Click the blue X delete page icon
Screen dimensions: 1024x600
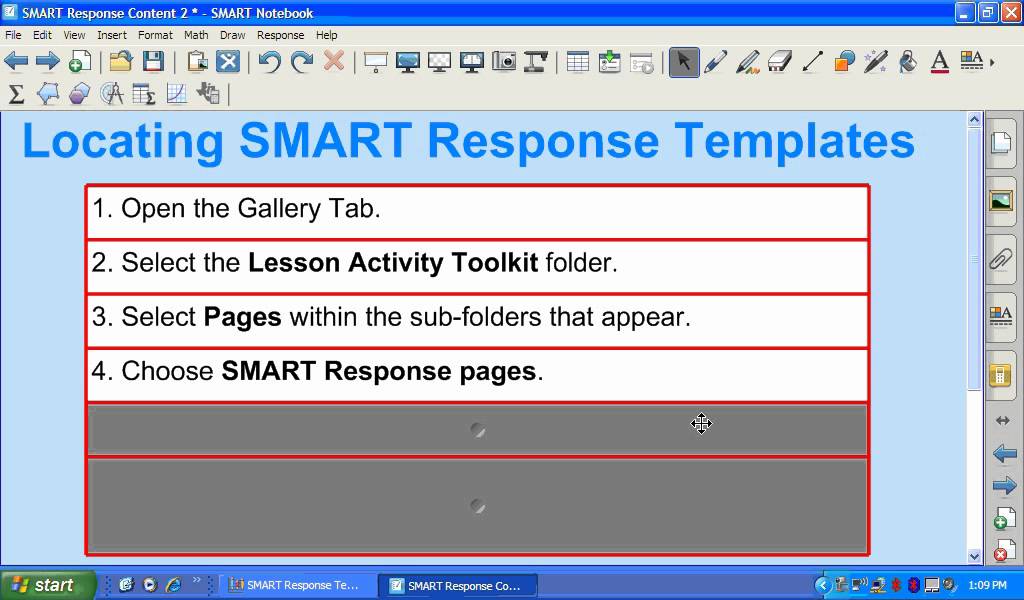[228, 62]
